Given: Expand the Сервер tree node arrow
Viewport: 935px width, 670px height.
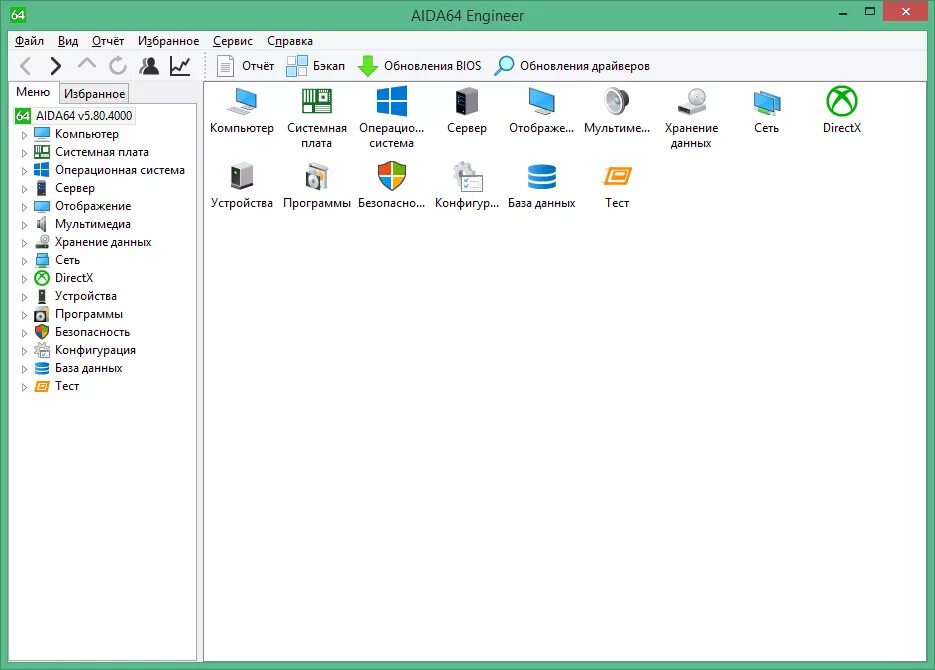Looking at the screenshot, I should (24, 189).
